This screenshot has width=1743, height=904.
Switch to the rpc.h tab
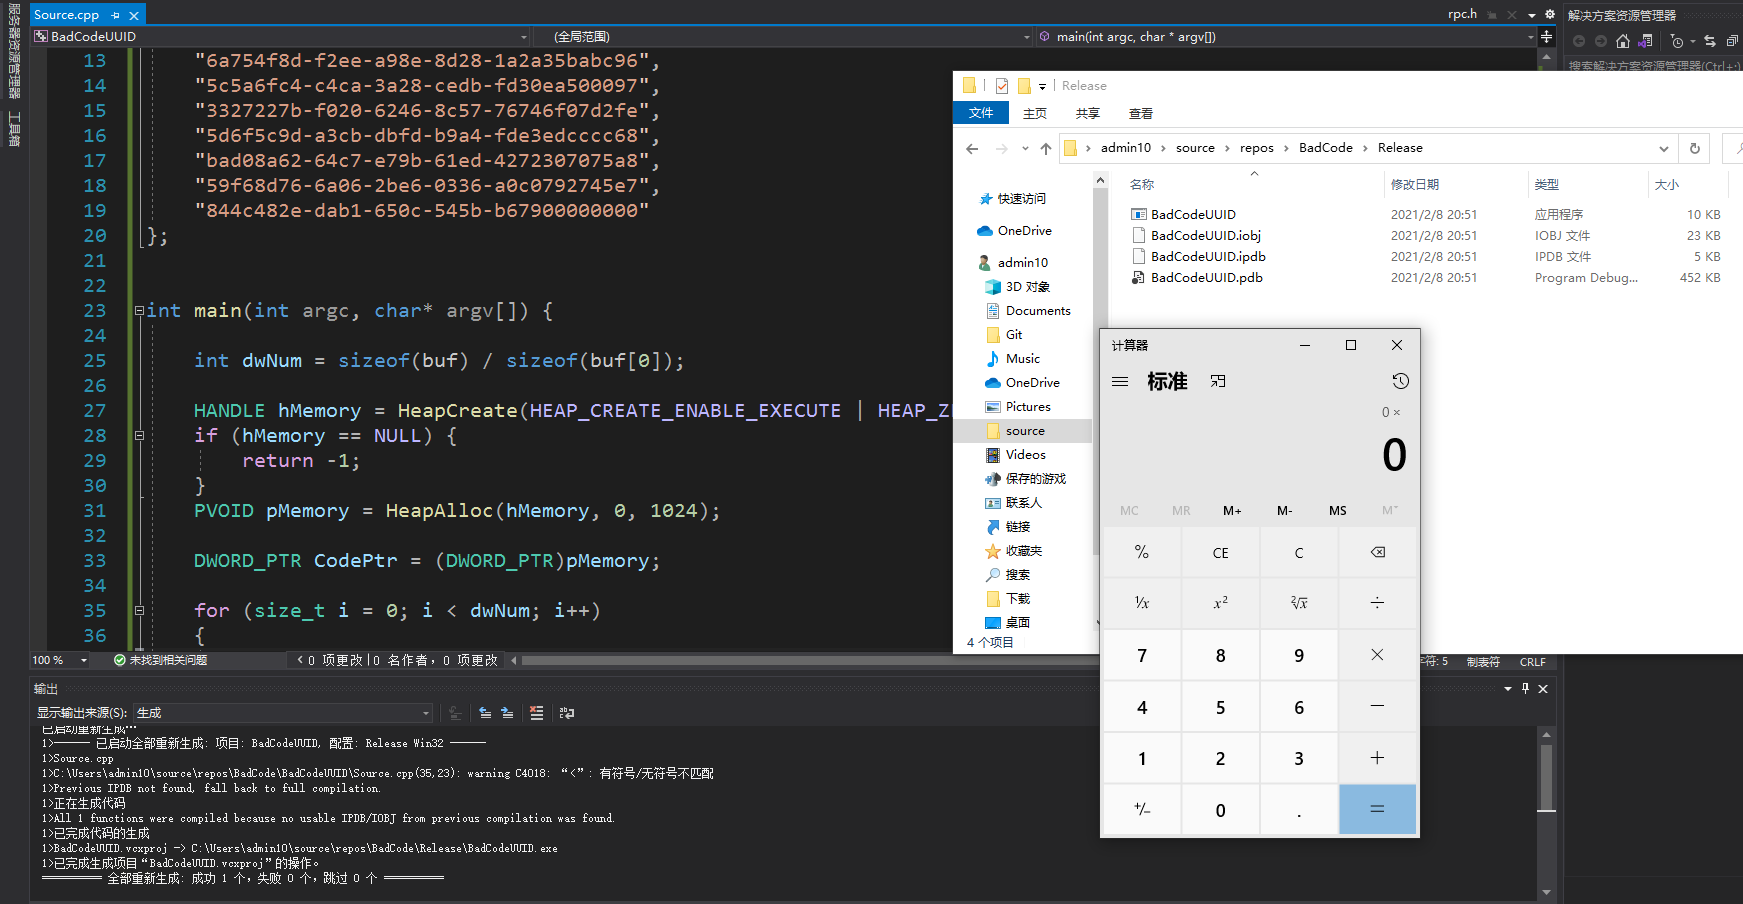pos(1462,14)
